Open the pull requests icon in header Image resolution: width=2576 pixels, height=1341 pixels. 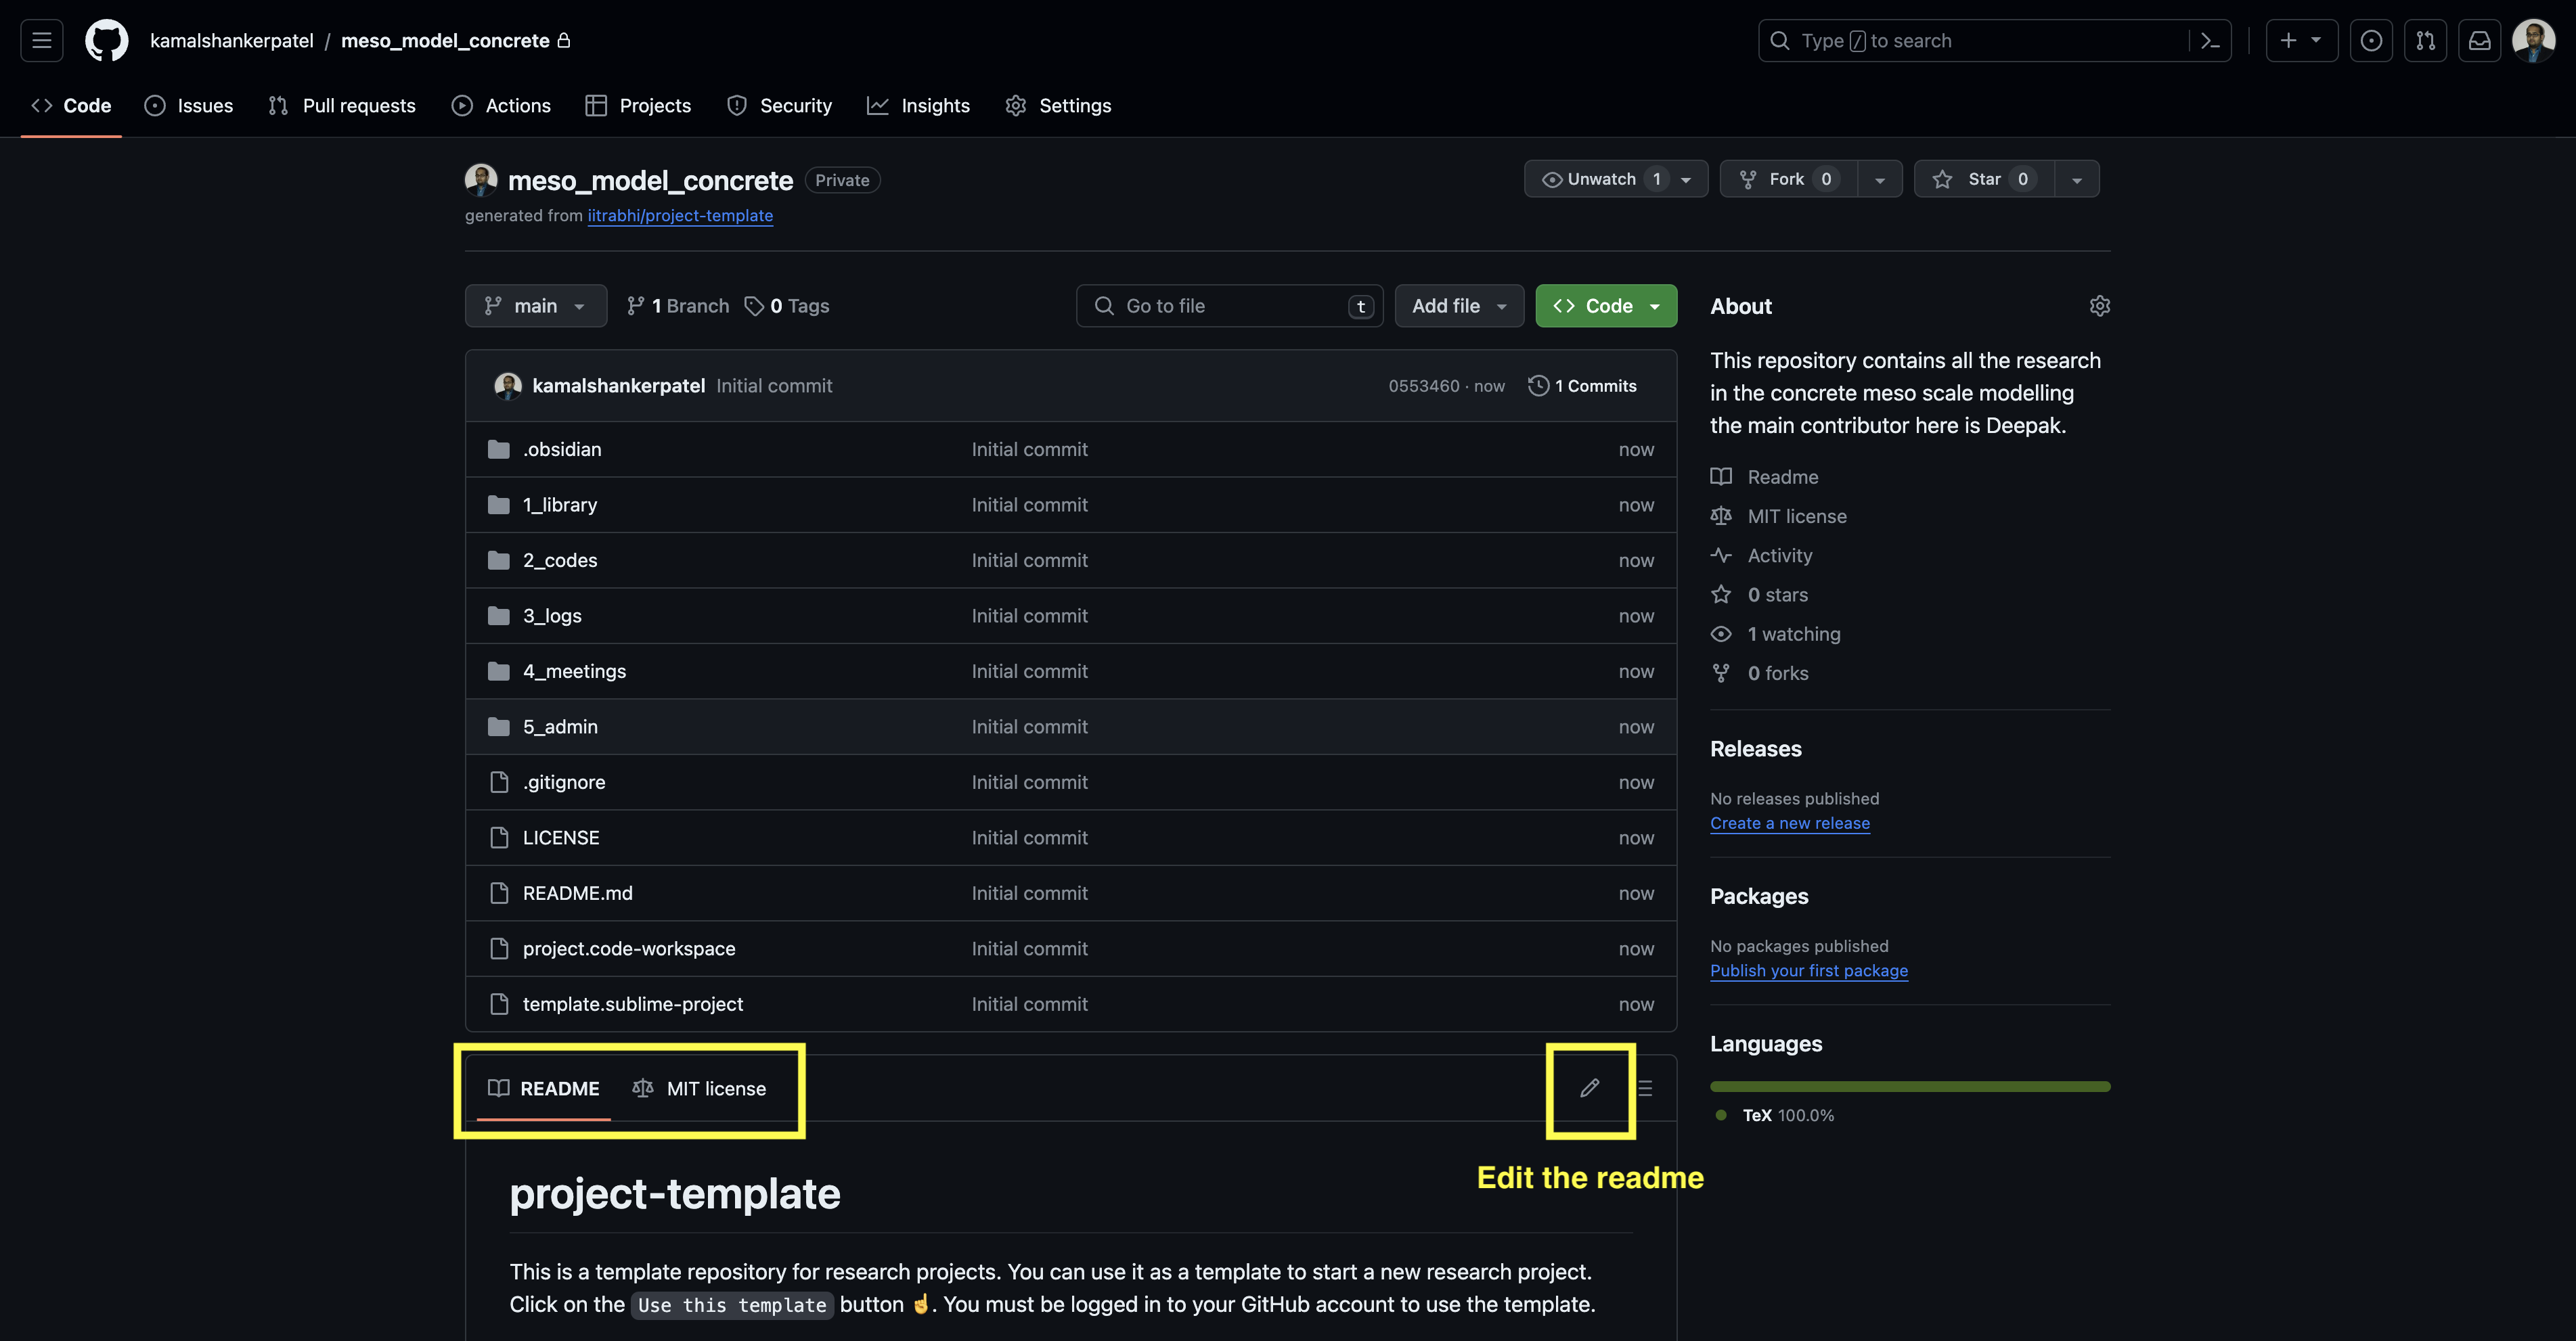(2425, 41)
